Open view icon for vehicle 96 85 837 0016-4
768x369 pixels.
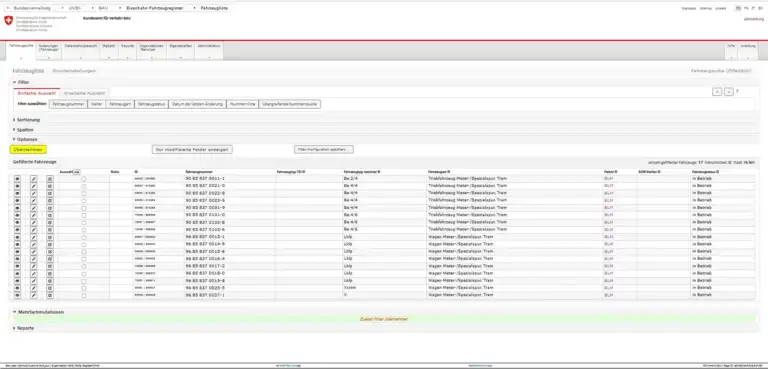point(17,259)
